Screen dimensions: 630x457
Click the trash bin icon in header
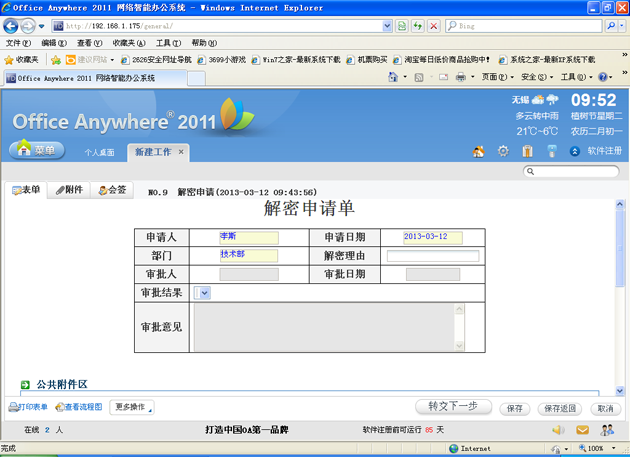pyautogui.click(x=526, y=152)
